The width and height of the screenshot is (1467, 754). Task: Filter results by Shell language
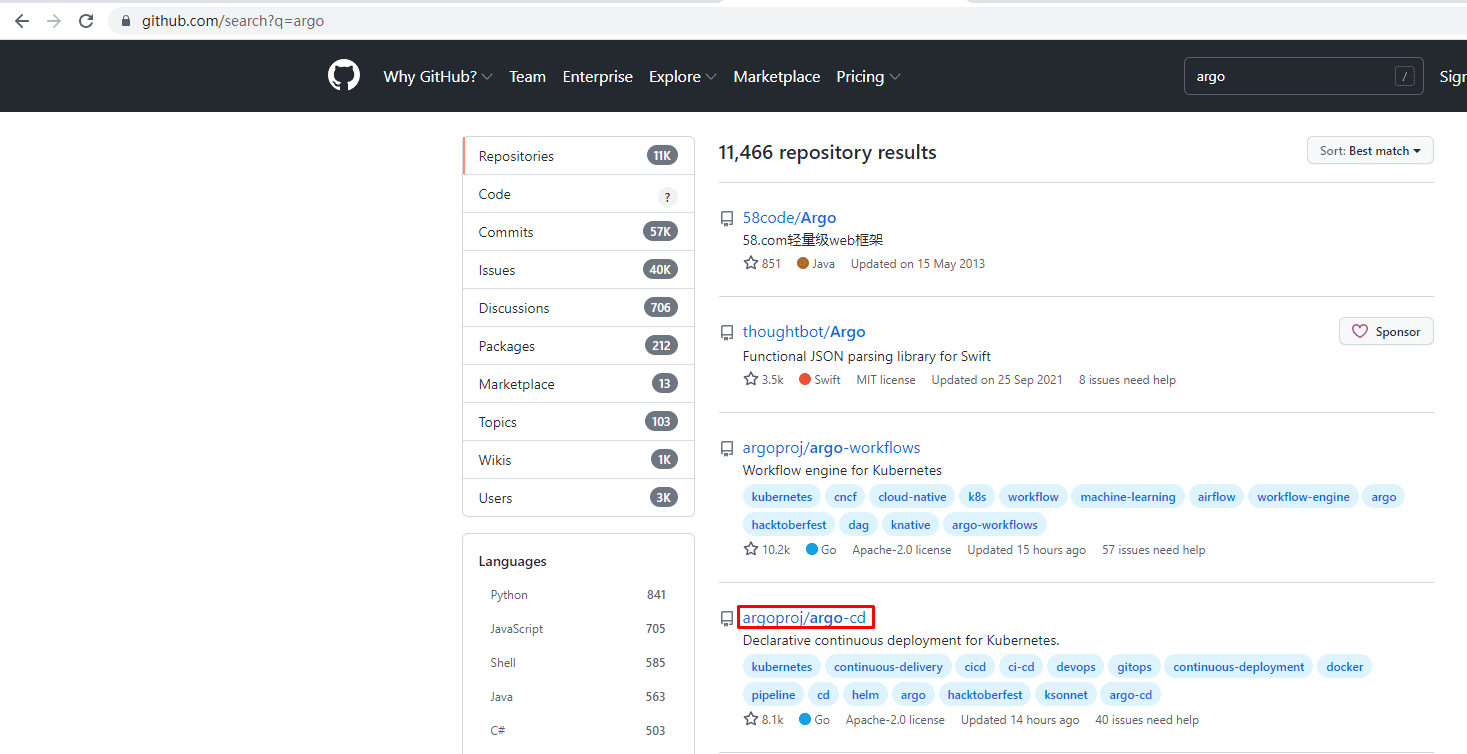tap(578, 663)
